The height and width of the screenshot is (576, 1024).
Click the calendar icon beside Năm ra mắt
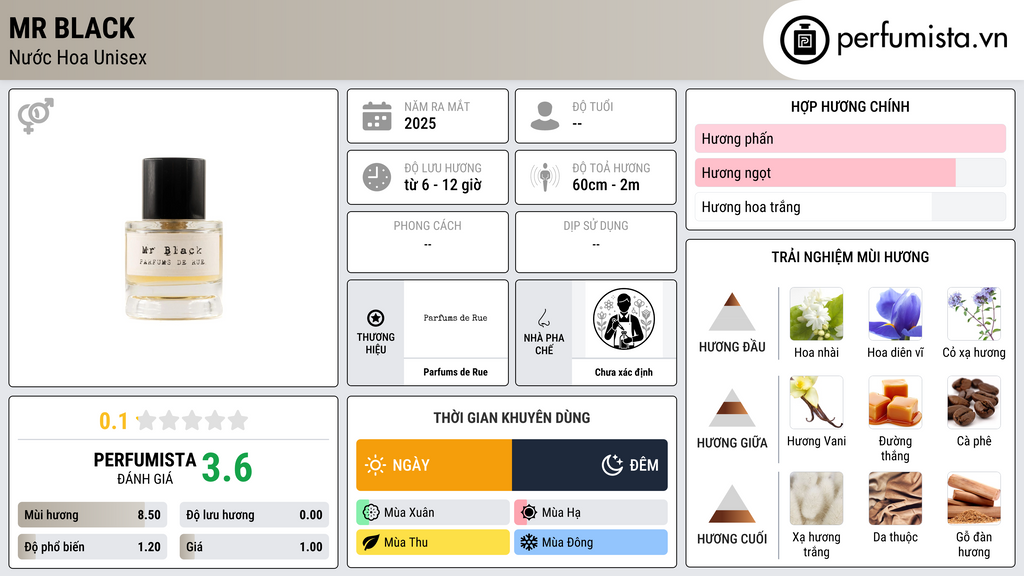[377, 116]
